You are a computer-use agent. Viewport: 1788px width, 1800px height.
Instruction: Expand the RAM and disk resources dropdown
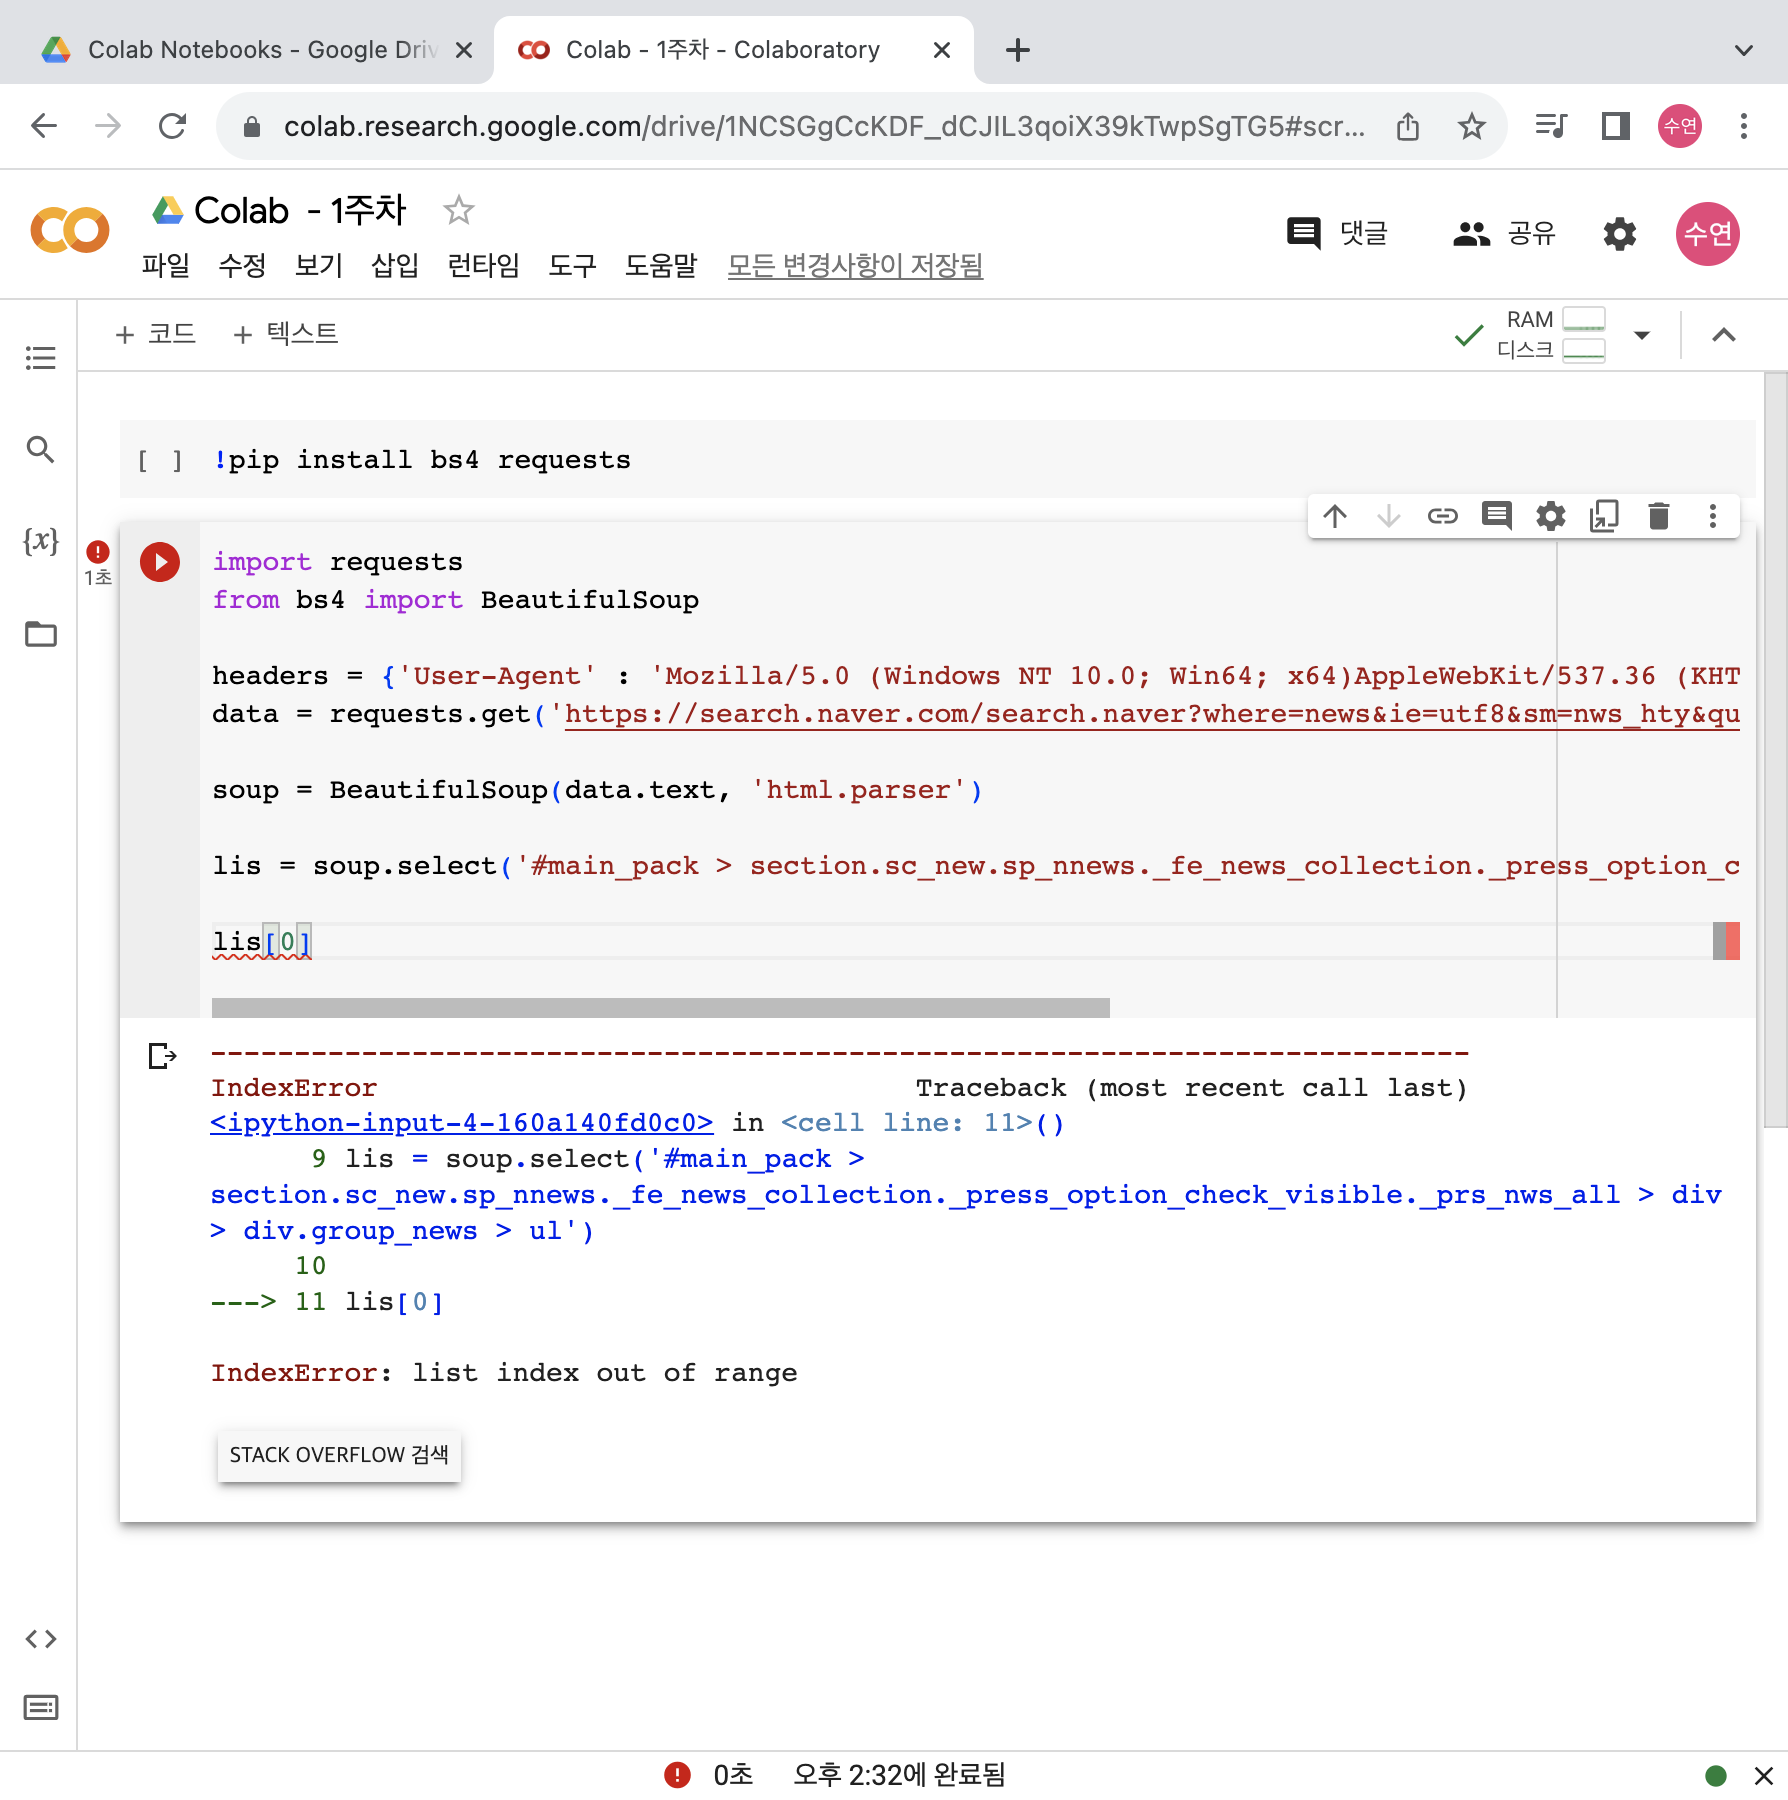coord(1642,335)
